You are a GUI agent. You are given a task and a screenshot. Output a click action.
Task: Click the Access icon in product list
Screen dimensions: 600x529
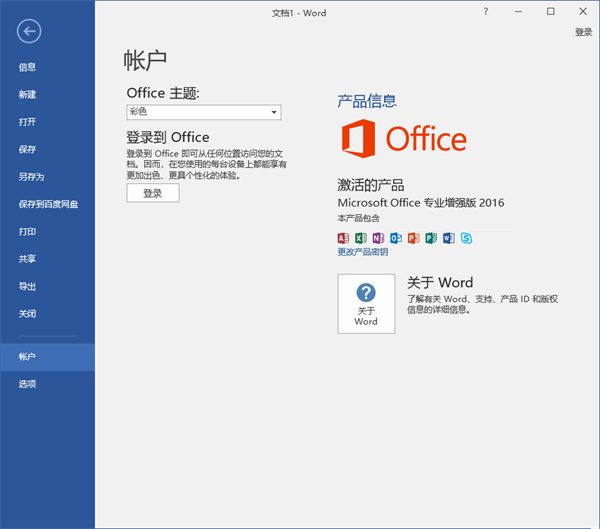[x=344, y=238]
